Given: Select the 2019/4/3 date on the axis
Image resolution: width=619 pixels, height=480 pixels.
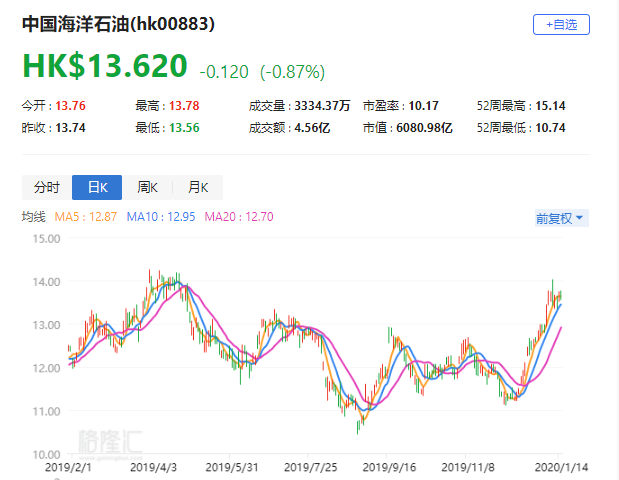Looking at the screenshot, I should coord(156,466).
